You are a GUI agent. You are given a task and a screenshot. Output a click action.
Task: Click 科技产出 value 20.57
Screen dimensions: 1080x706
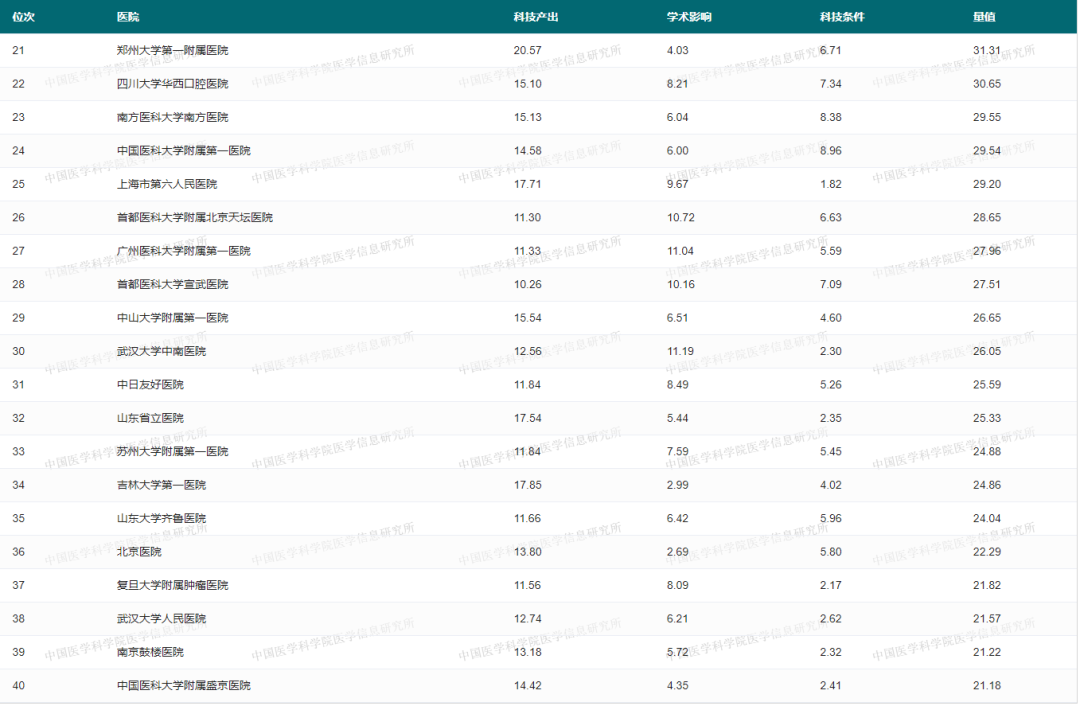click(x=528, y=50)
